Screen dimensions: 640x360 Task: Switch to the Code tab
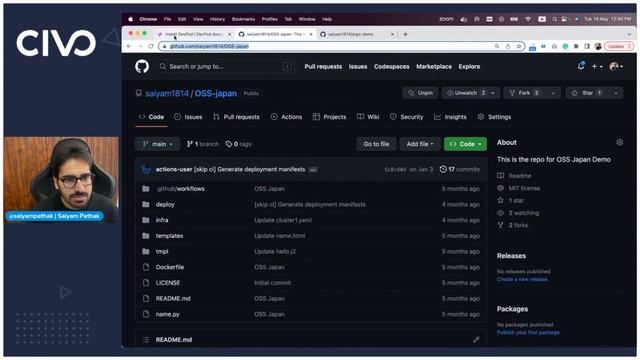click(x=151, y=117)
